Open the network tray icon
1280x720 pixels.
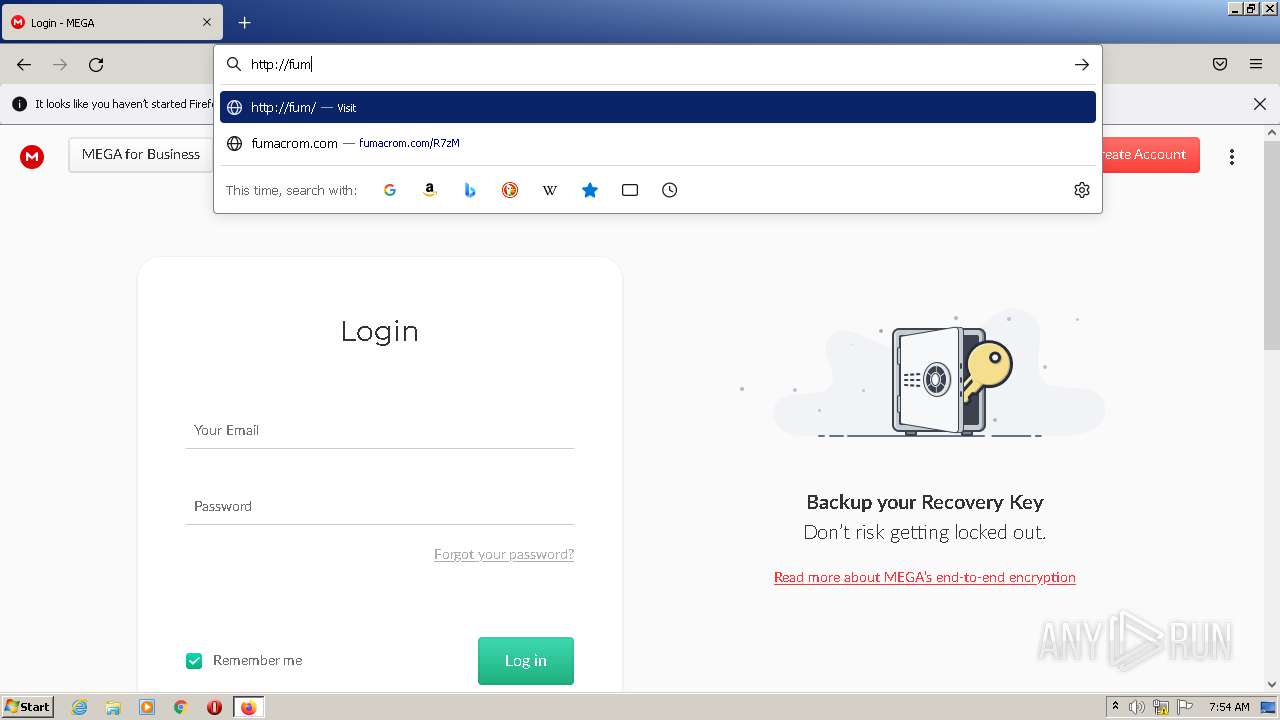(1161, 707)
